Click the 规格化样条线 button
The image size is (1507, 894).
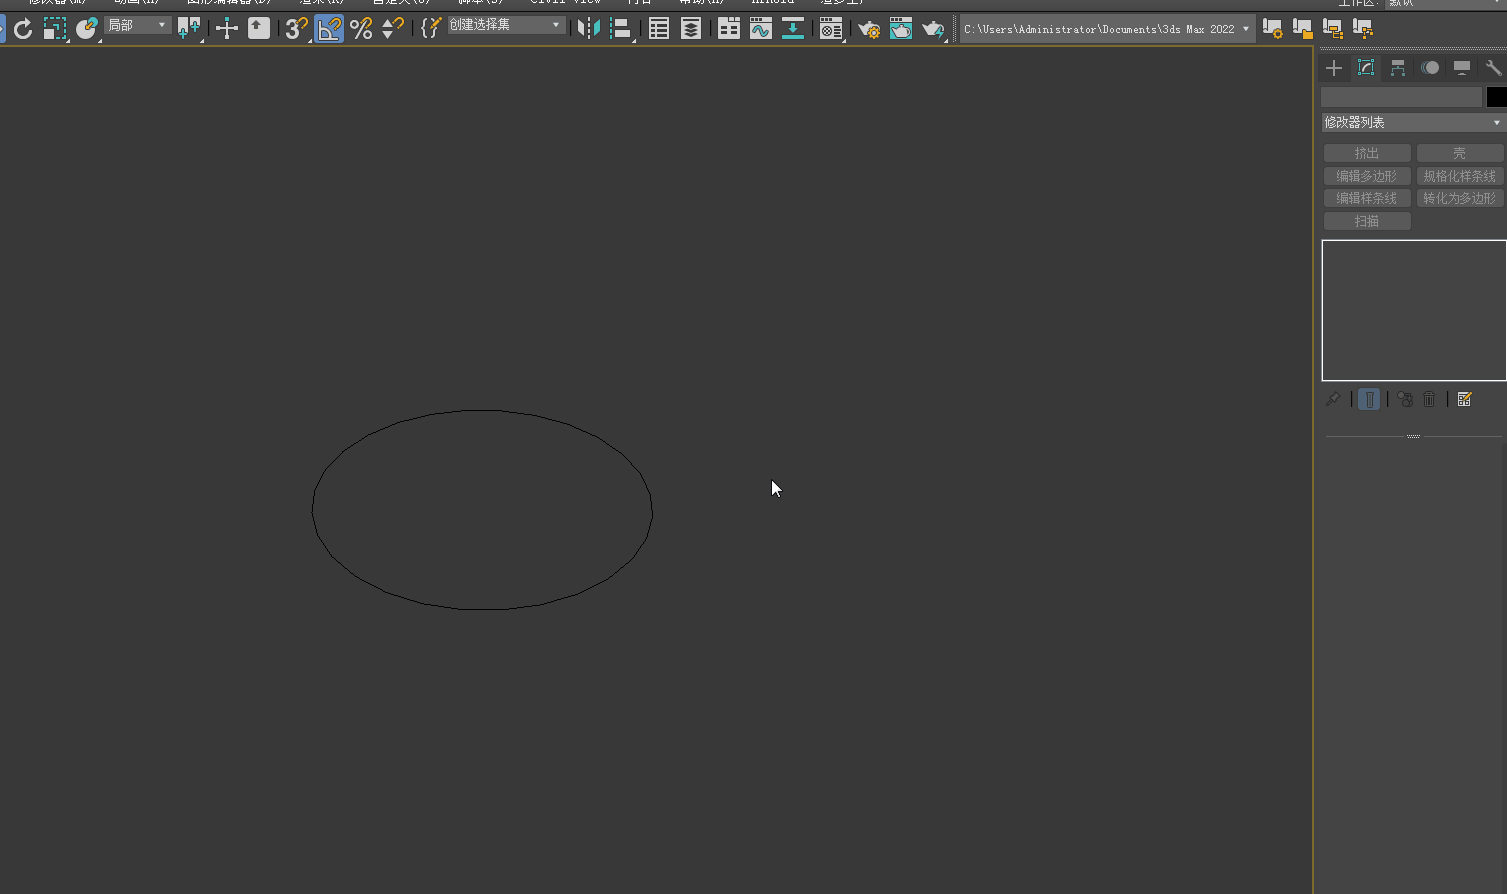tap(1460, 176)
